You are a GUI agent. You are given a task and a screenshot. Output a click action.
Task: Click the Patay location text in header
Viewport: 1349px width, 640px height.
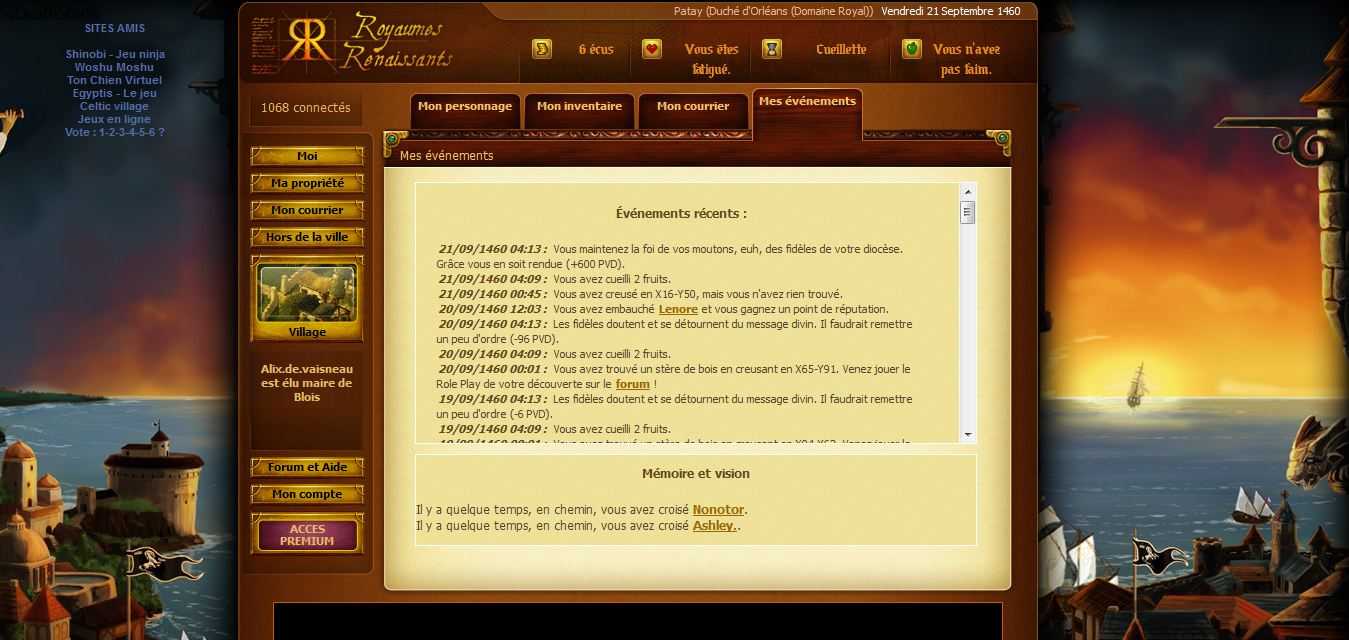pos(774,11)
